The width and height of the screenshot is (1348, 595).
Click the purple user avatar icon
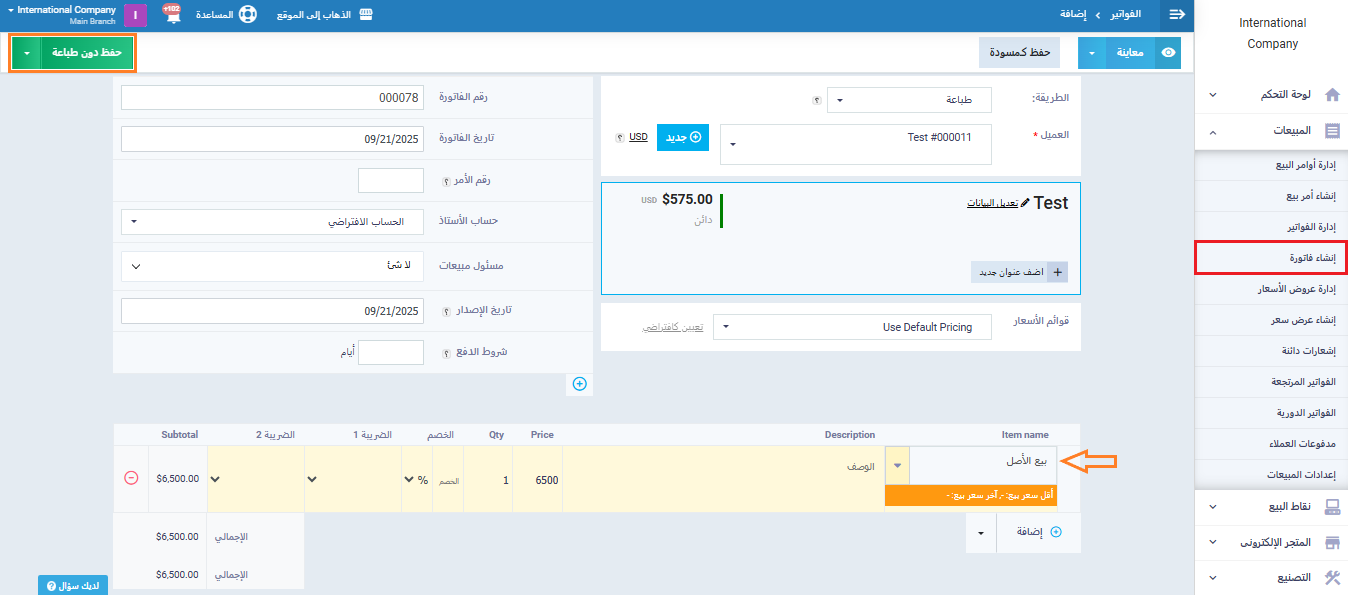coord(135,15)
